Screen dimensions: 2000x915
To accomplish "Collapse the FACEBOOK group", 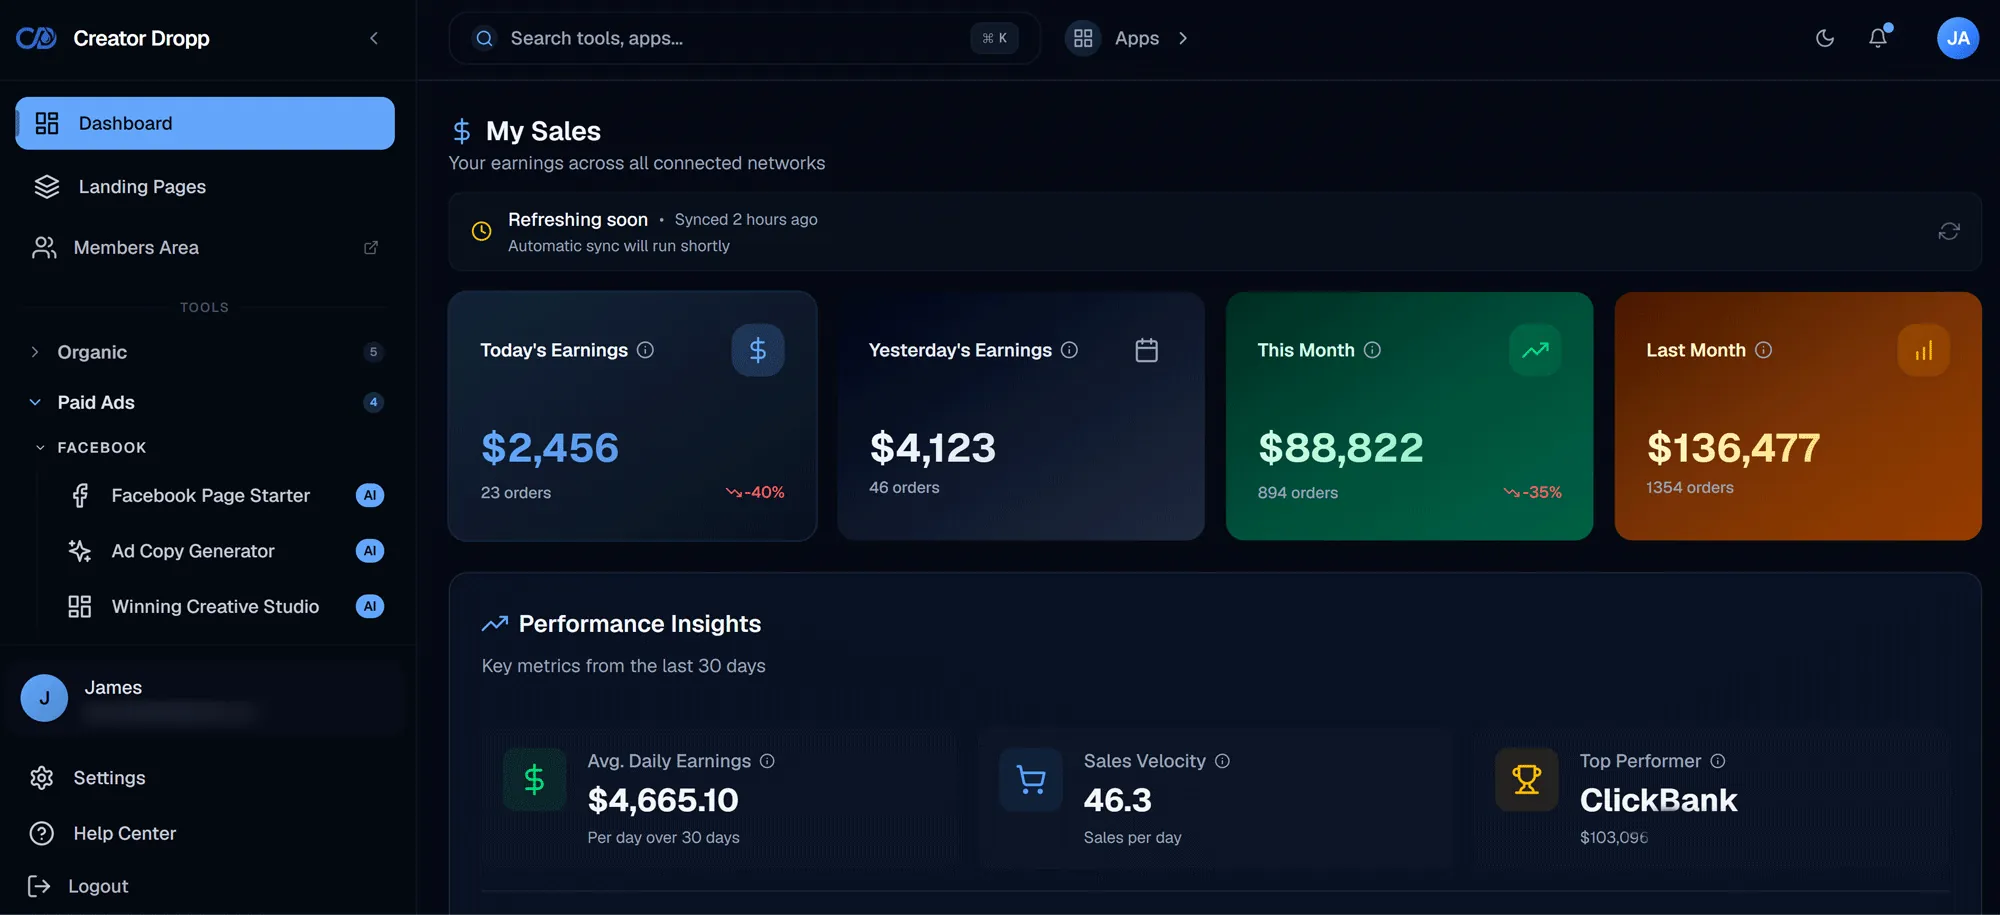I will (x=92, y=447).
